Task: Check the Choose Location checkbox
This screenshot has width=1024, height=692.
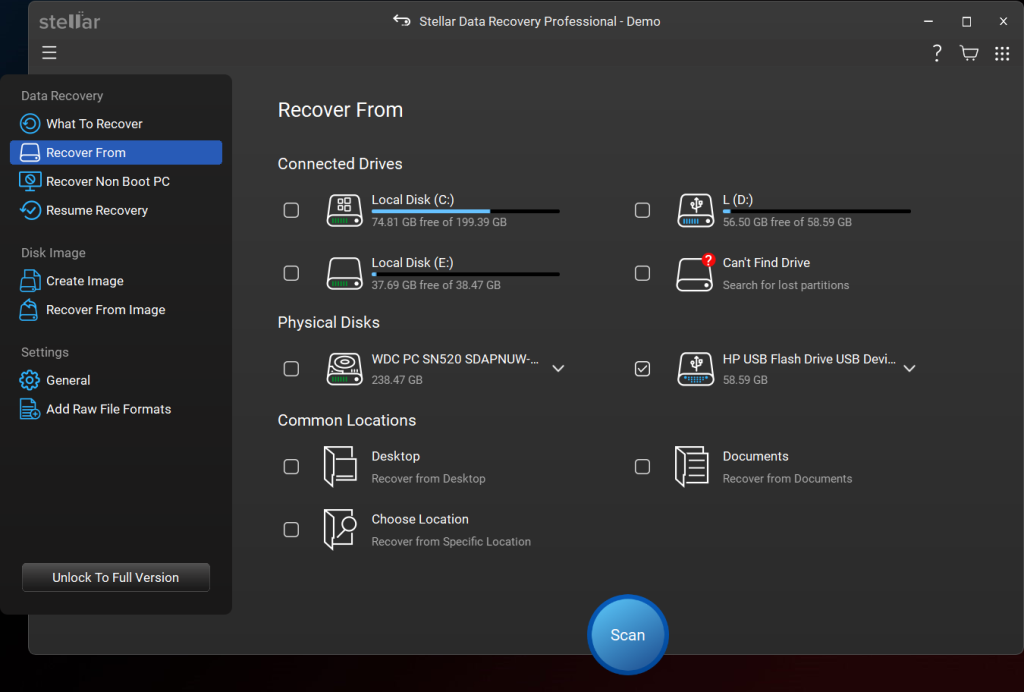Action: (291, 529)
